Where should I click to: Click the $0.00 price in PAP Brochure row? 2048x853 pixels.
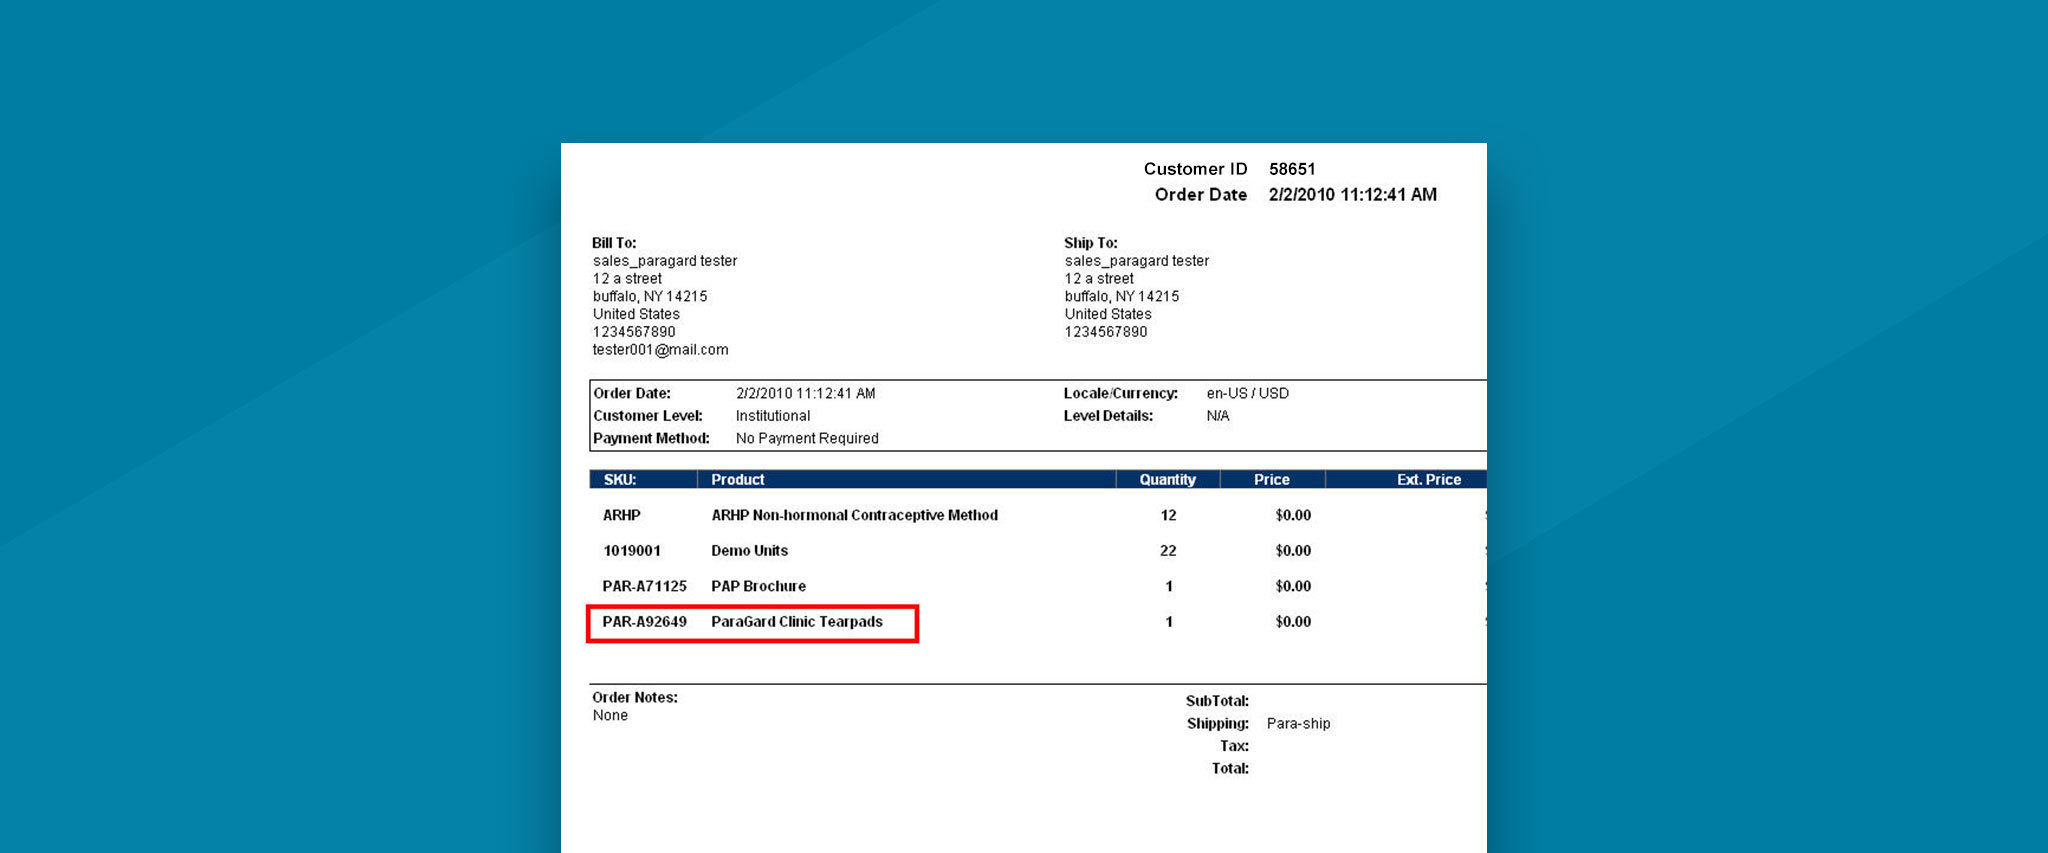1293,587
